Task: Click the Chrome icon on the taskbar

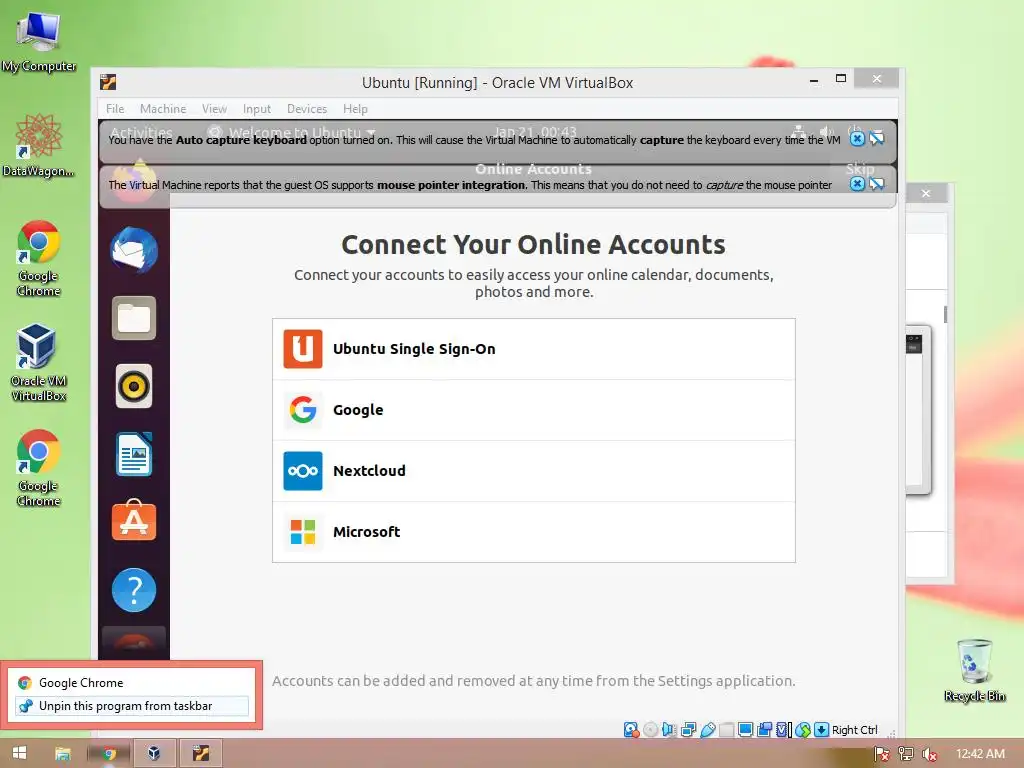Action: [109, 754]
